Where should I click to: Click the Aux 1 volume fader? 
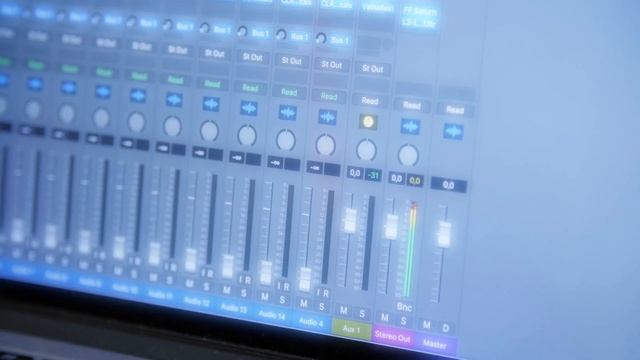click(x=351, y=221)
